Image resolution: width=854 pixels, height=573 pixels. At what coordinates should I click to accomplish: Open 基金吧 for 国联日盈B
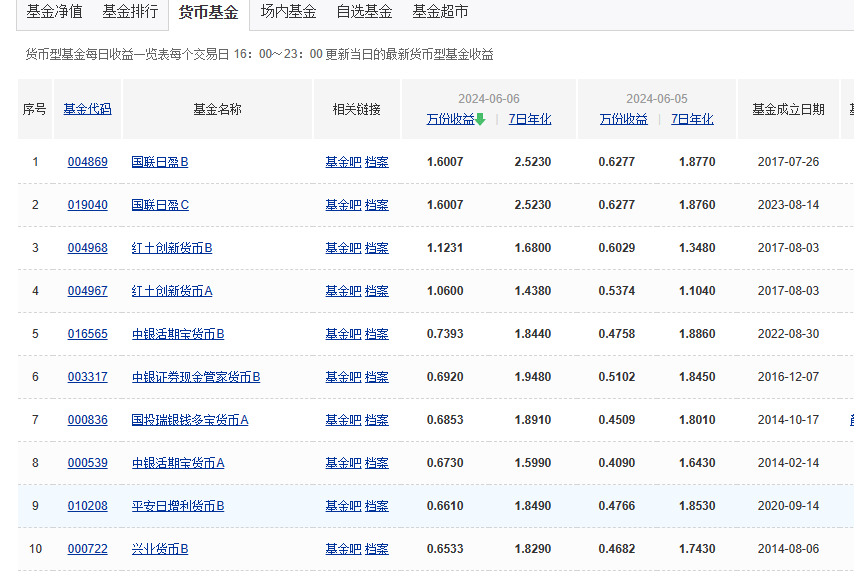coord(343,162)
